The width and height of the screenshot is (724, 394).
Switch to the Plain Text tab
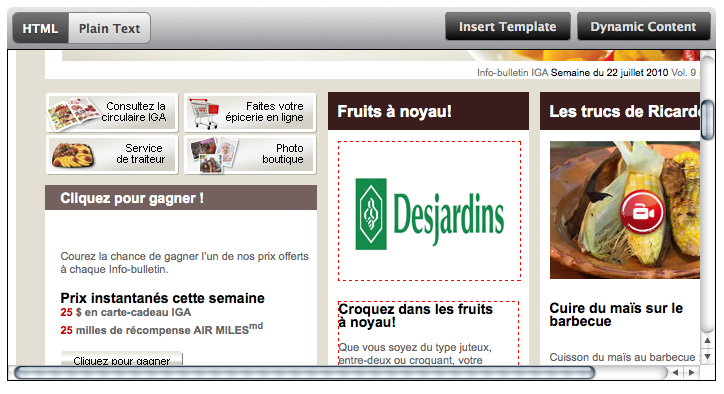click(x=109, y=28)
